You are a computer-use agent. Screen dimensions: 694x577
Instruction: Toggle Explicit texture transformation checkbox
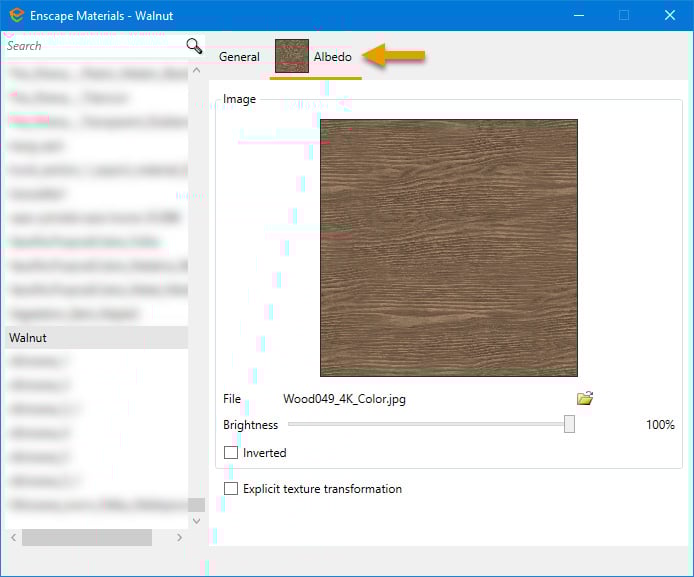point(231,489)
